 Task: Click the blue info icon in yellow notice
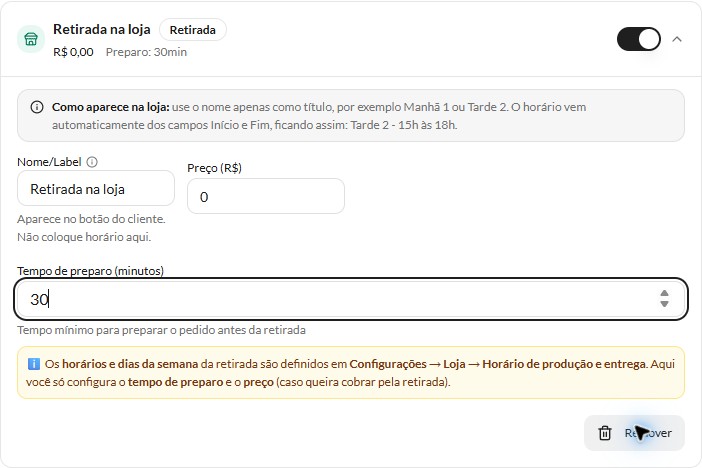pos(34,364)
